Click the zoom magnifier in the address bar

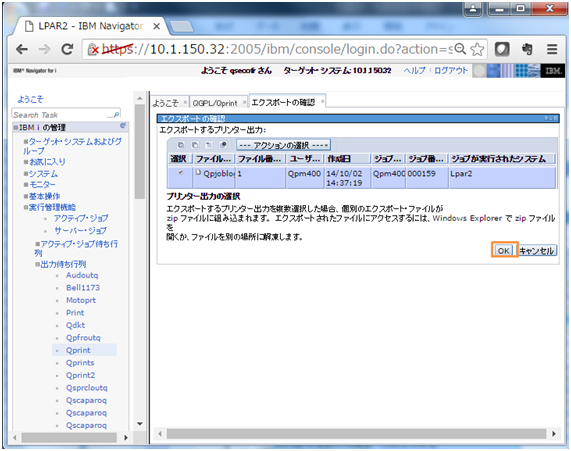(x=461, y=49)
